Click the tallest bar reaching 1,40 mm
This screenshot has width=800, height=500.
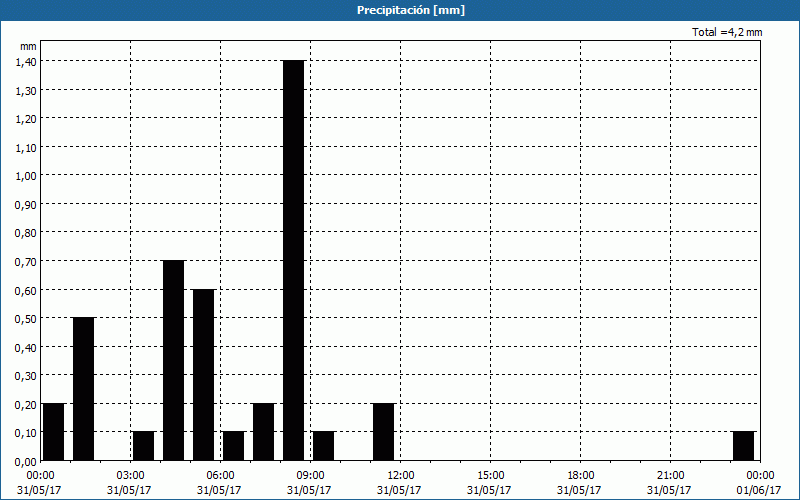(293, 260)
